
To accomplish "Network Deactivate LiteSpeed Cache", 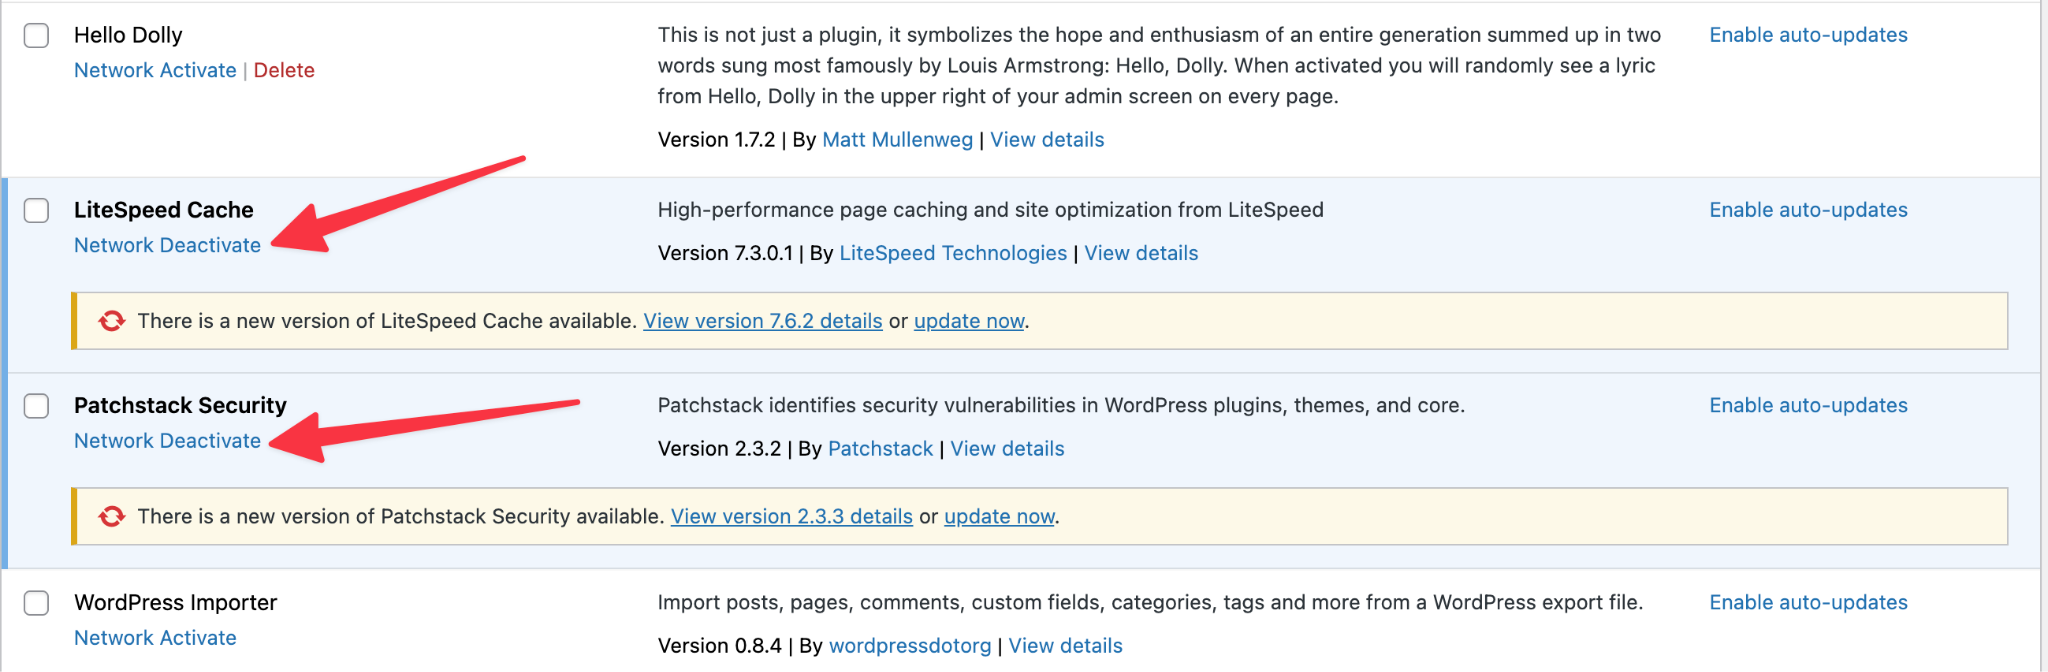I will (167, 245).
